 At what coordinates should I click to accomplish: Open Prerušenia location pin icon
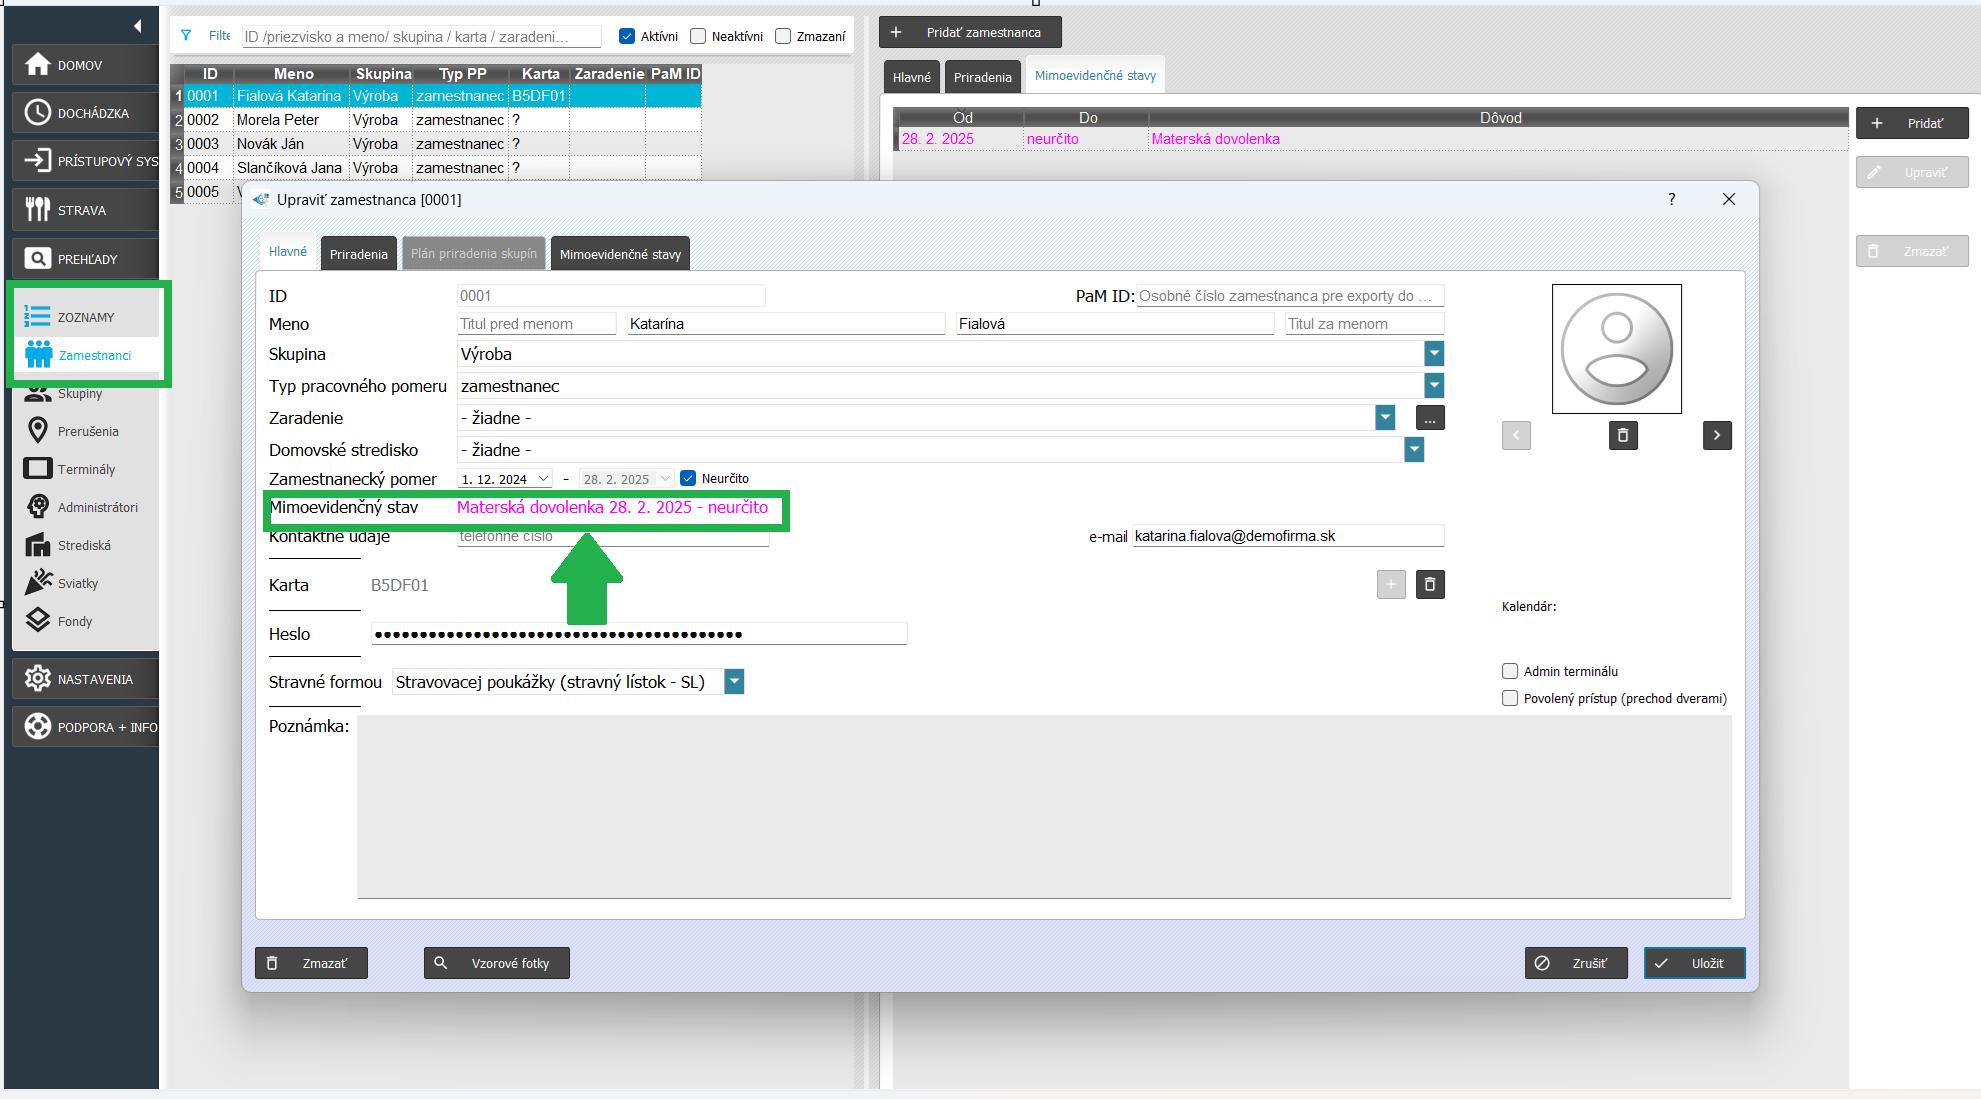(x=38, y=431)
